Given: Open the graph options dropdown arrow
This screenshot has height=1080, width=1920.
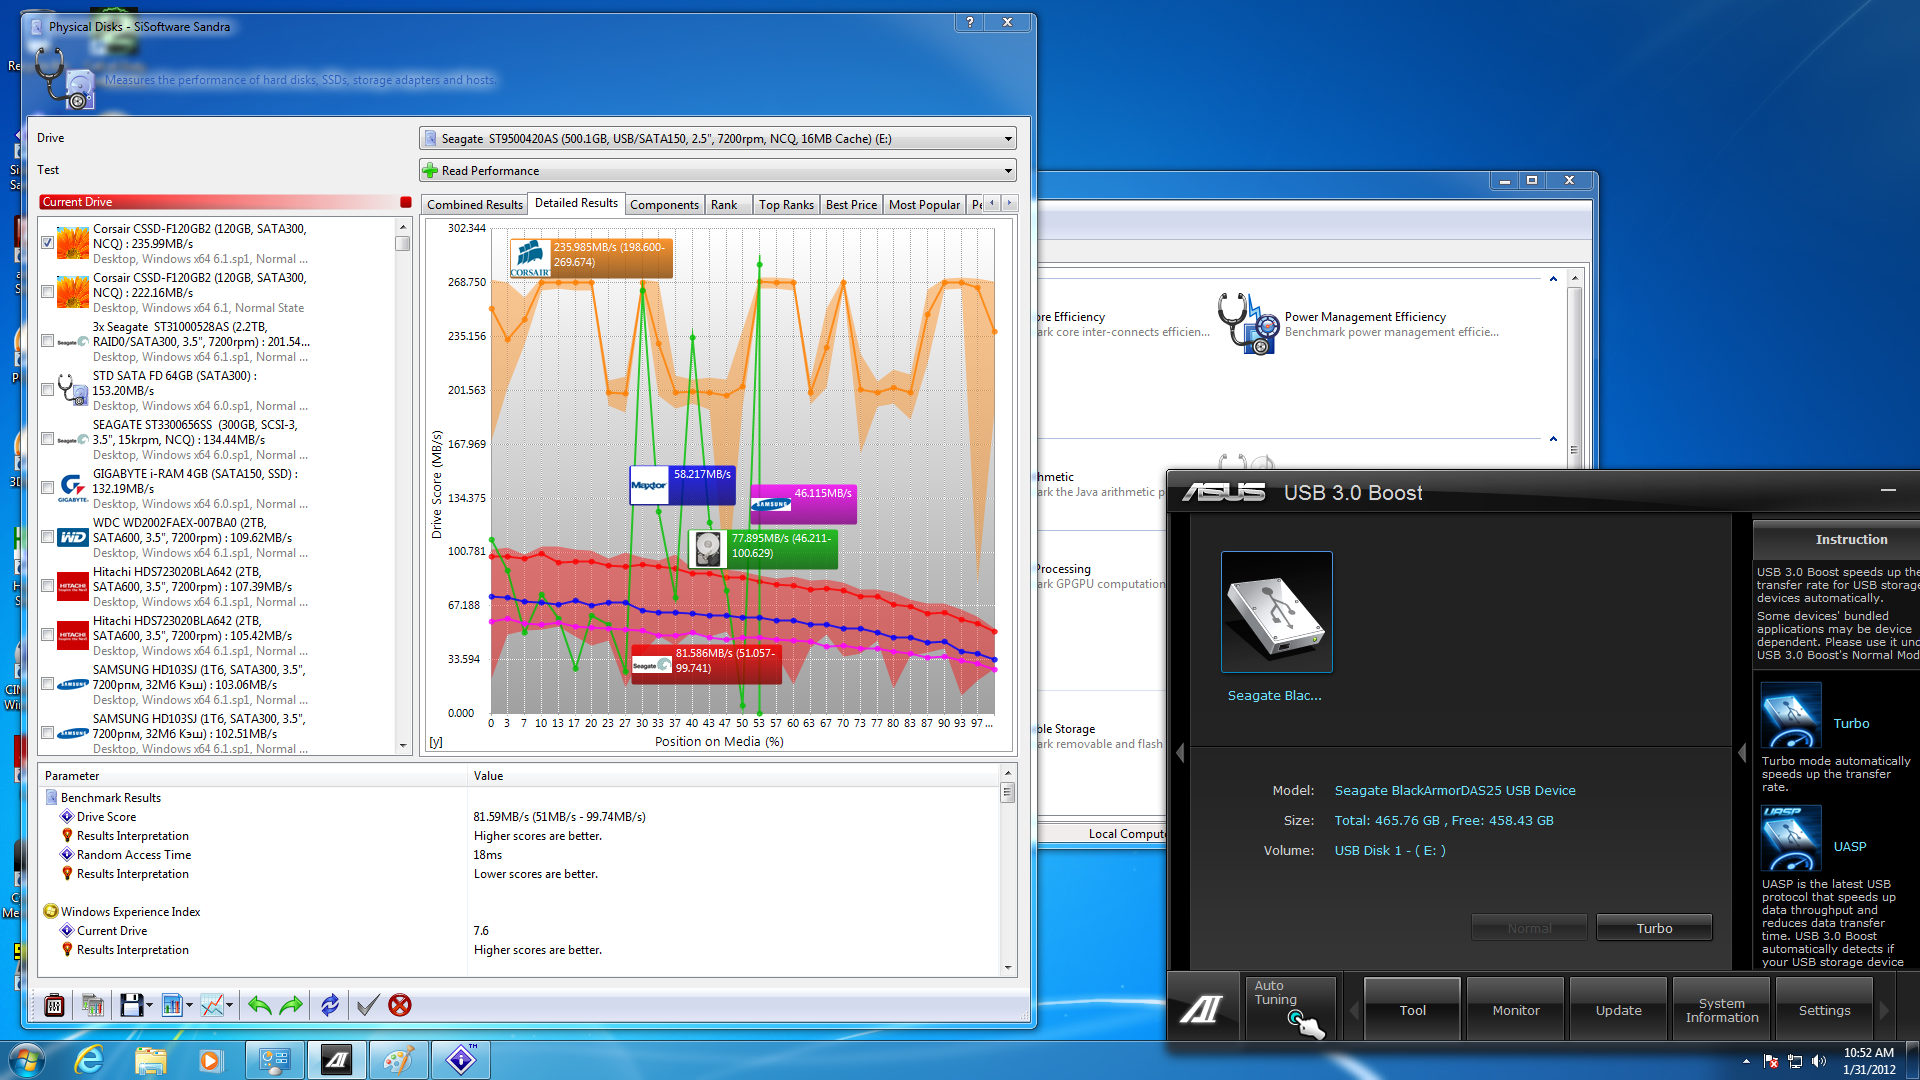Looking at the screenshot, I should coord(230,1006).
